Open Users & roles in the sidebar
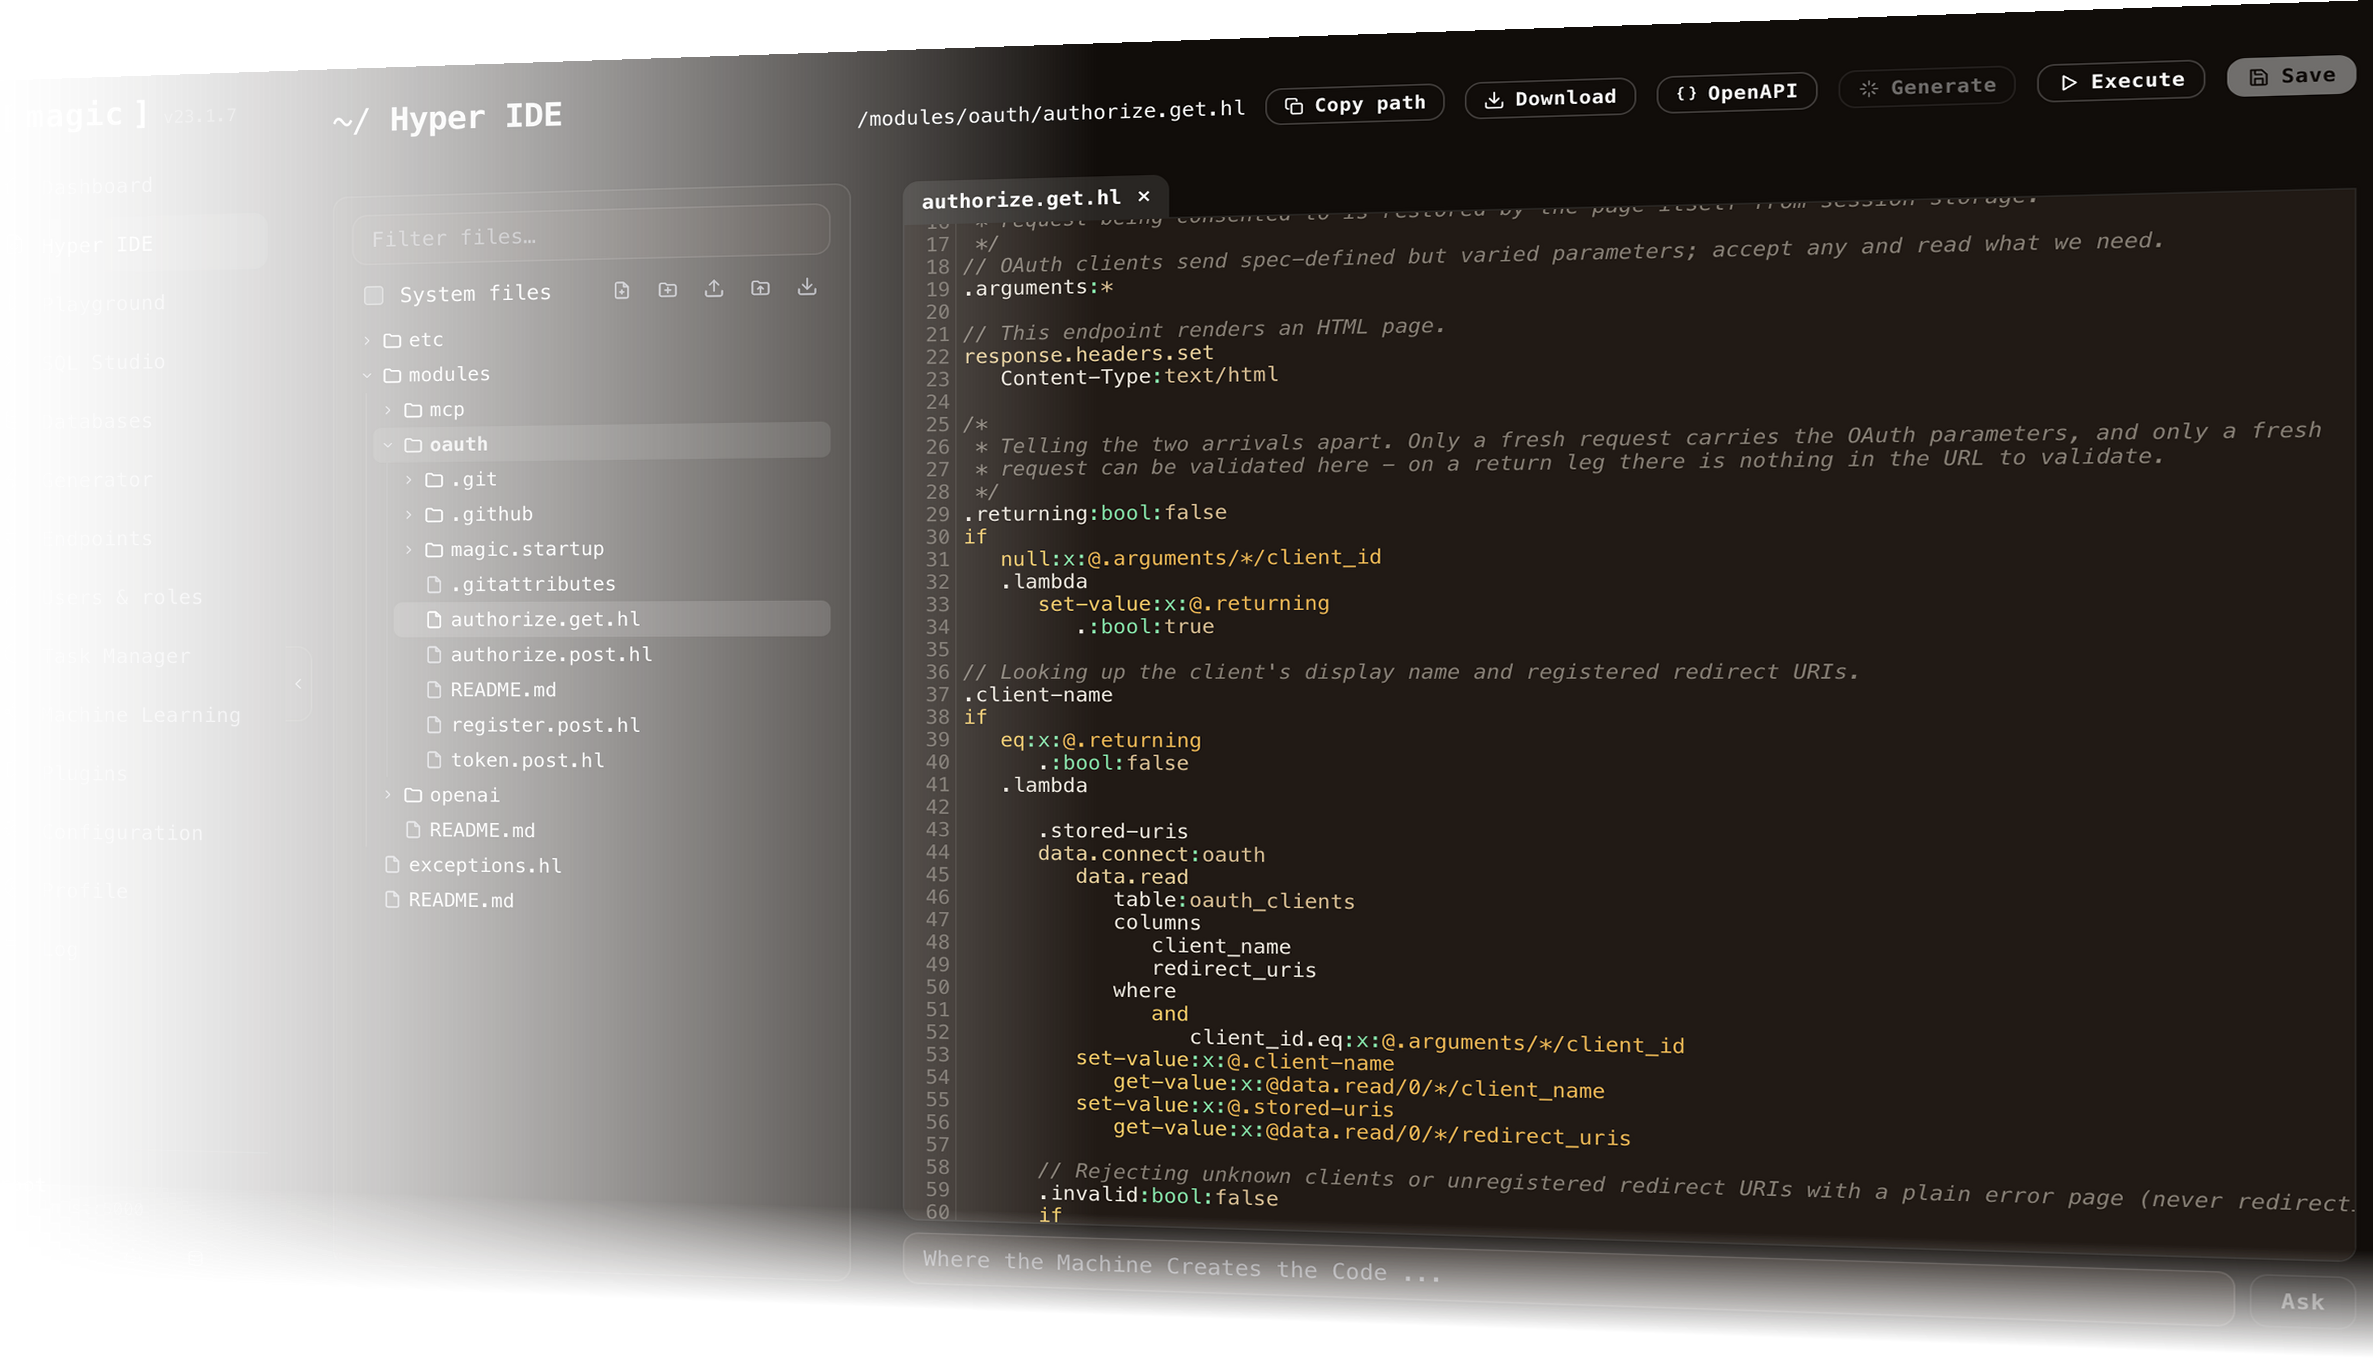Screen dimensions: 2373x1358 pos(122,597)
